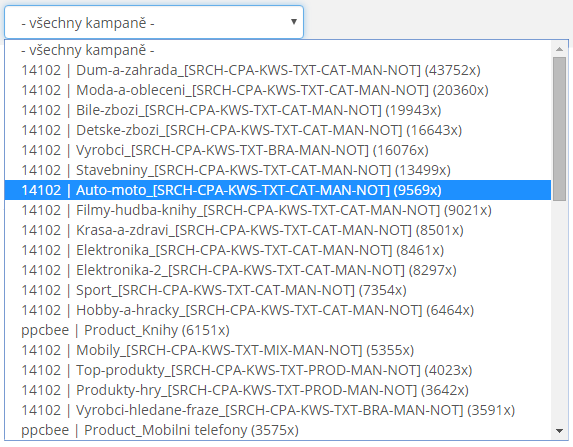
Task: Click the list scrollbar thumb
Action: [x=559, y=129]
